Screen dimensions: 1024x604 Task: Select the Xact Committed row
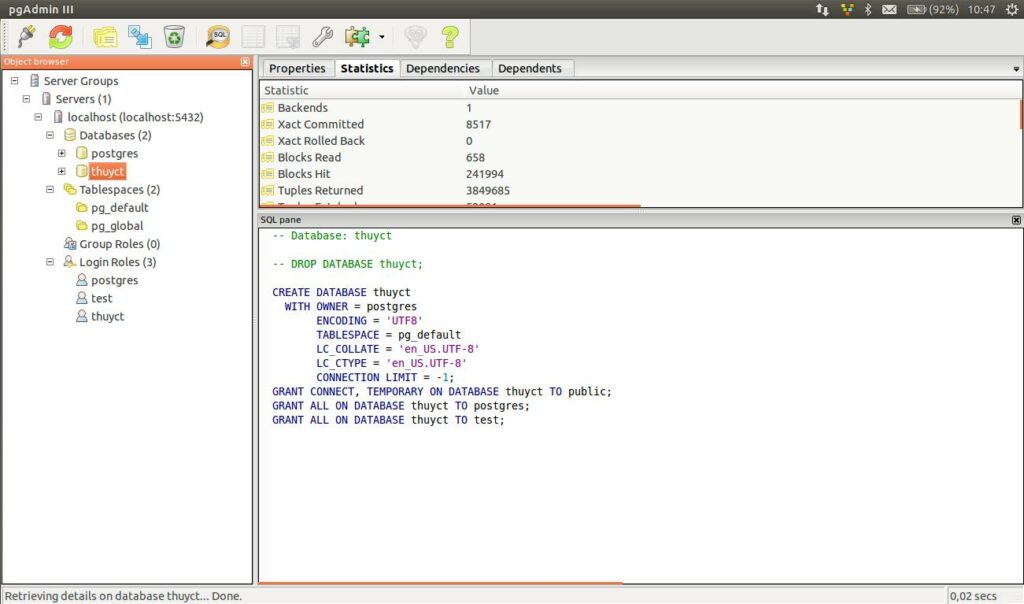[x=640, y=124]
